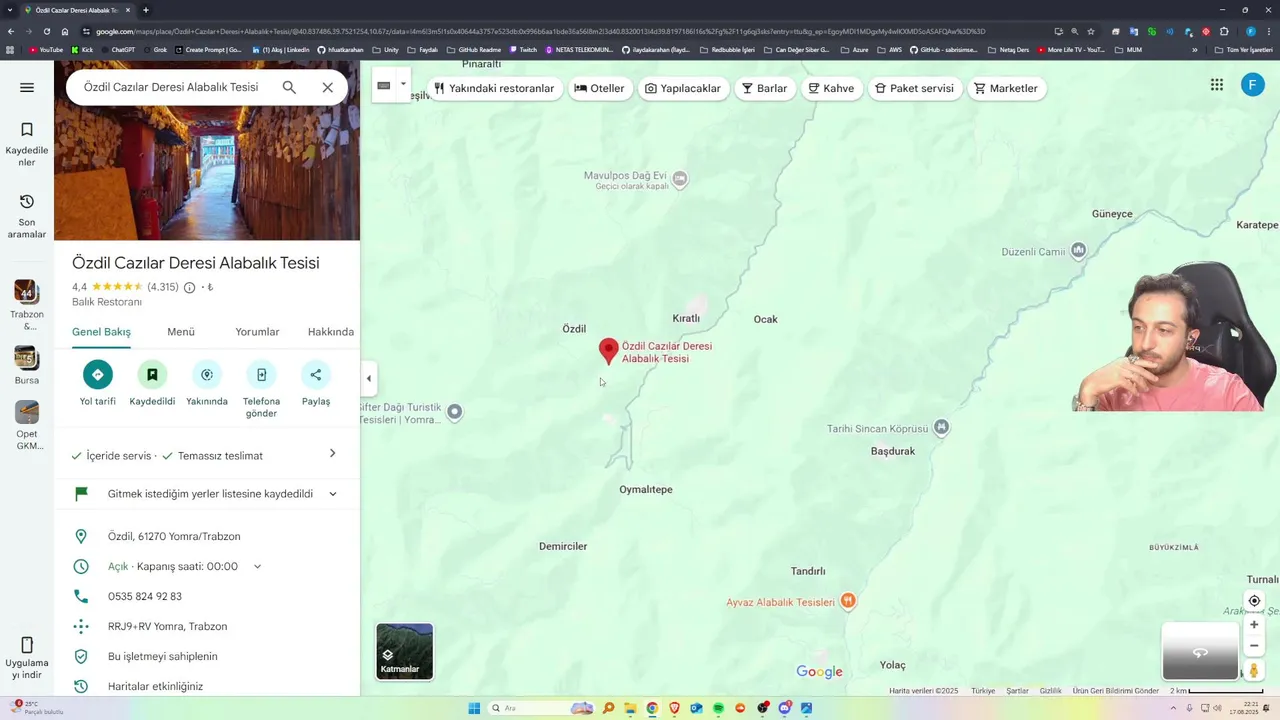Click the Barlar chip
The width and height of the screenshot is (1280, 720).
765,88
